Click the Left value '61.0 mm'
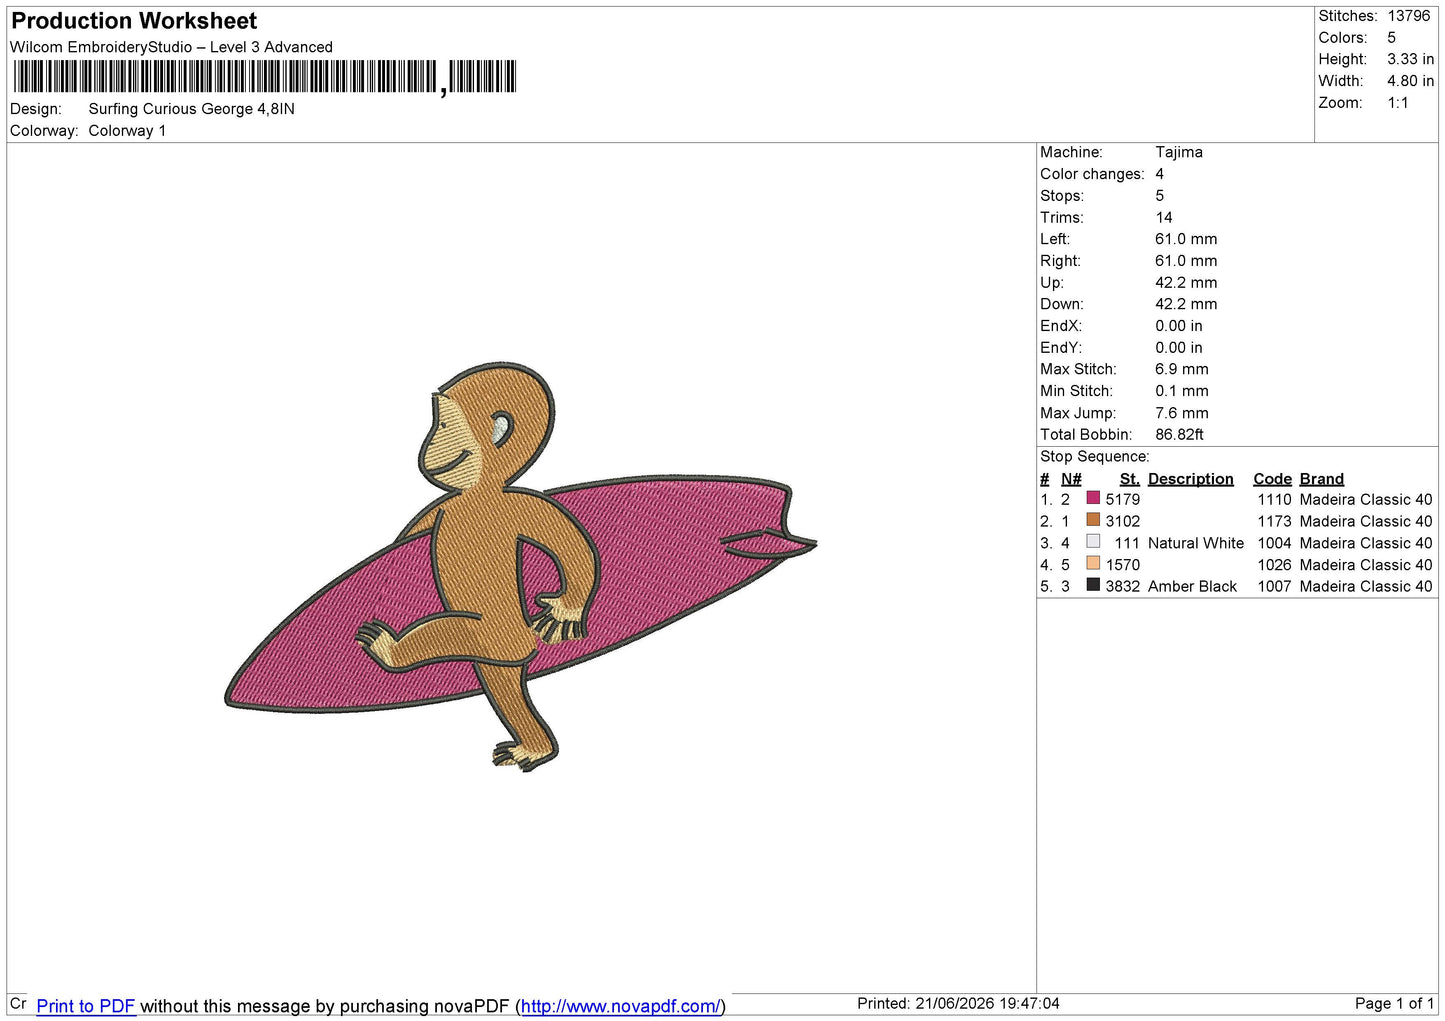 (x=1186, y=239)
